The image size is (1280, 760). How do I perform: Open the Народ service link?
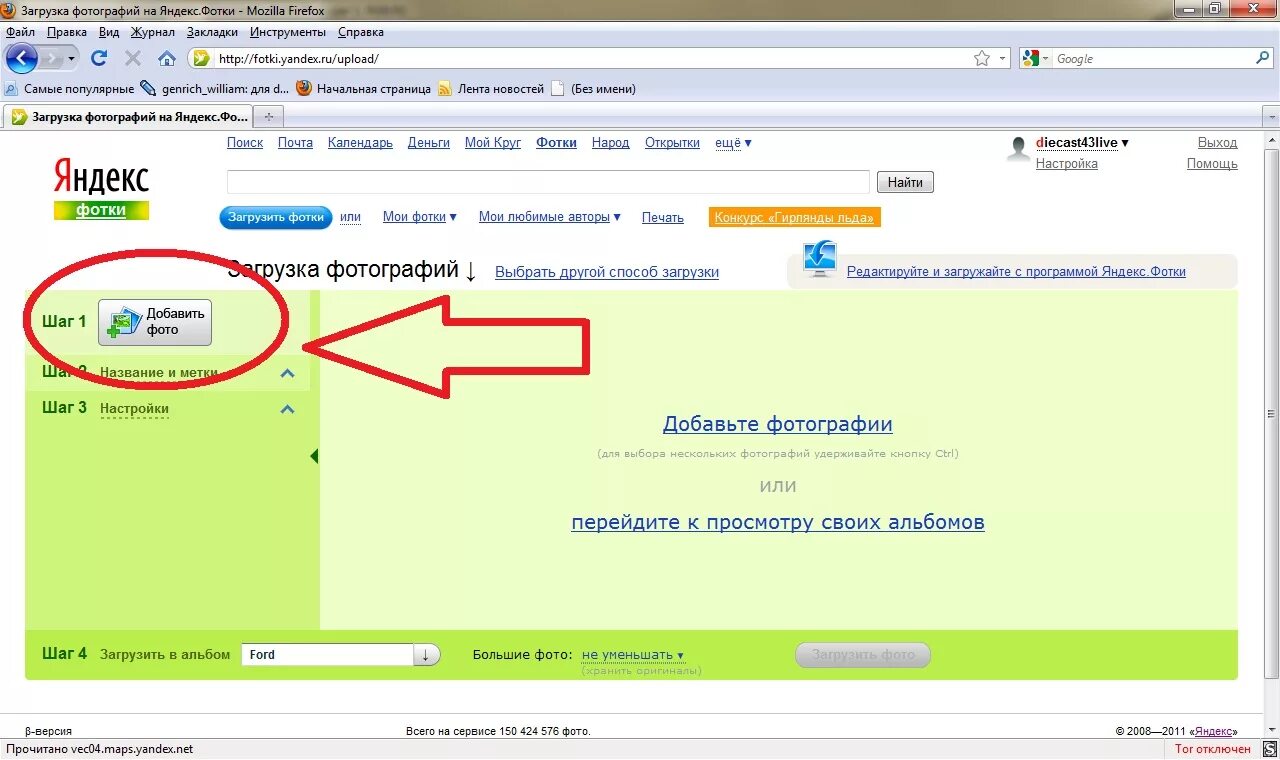(610, 143)
